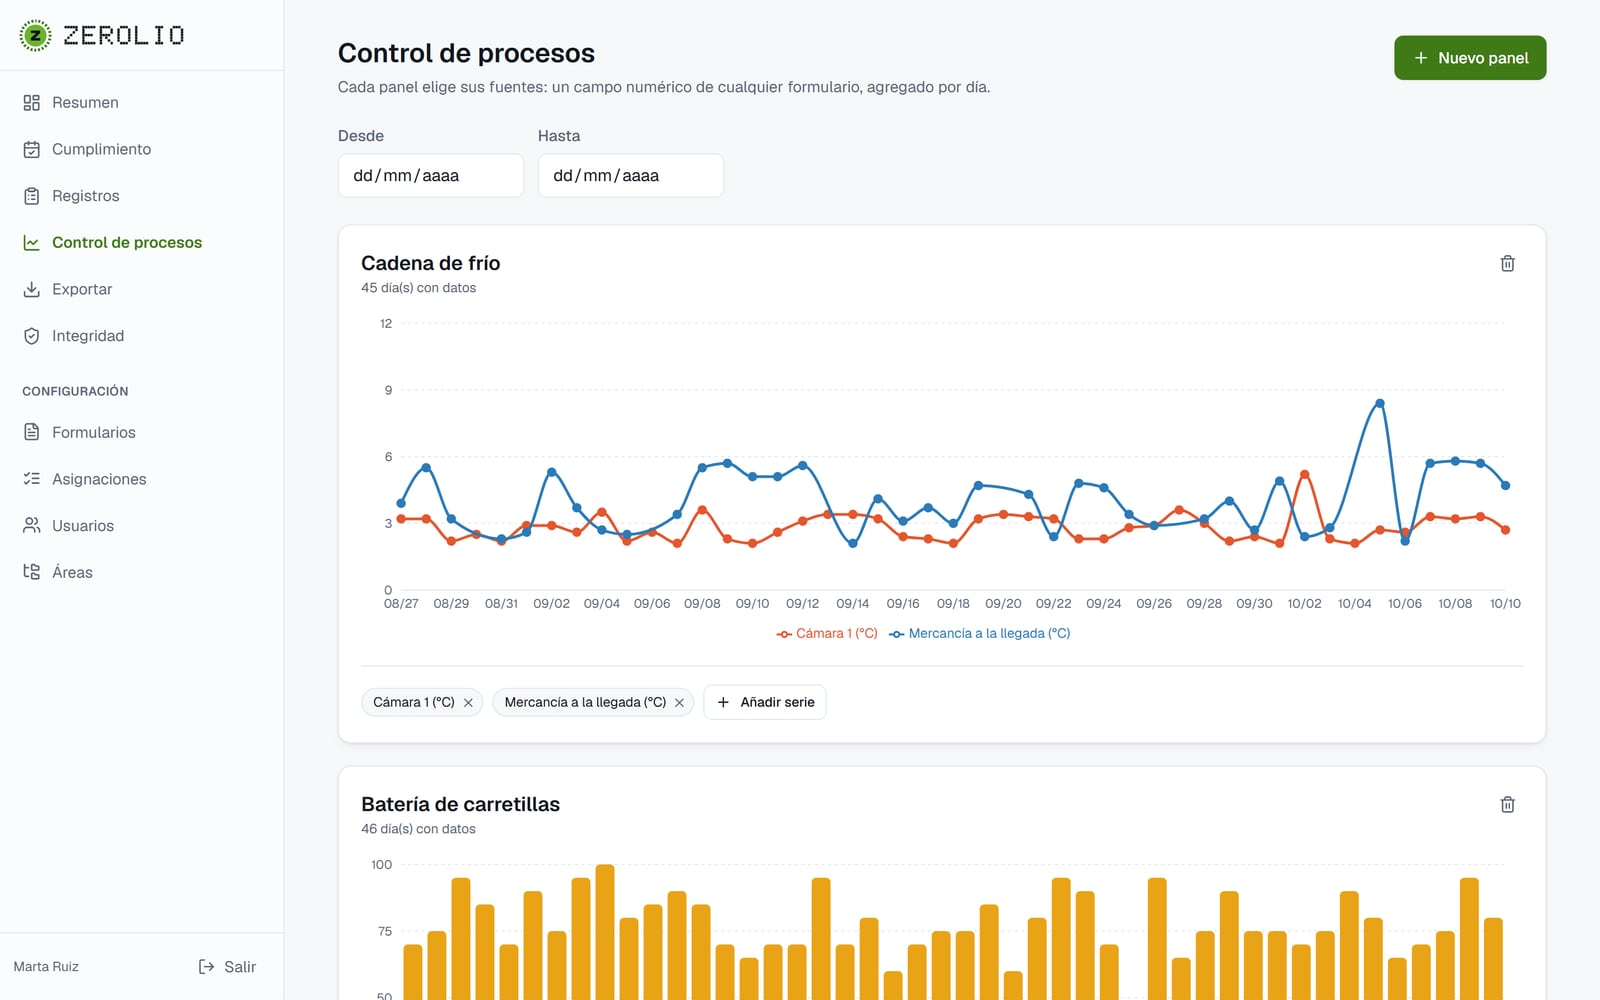Delete the Batería de carretillas panel
The width and height of the screenshot is (1600, 1000).
[x=1507, y=804]
